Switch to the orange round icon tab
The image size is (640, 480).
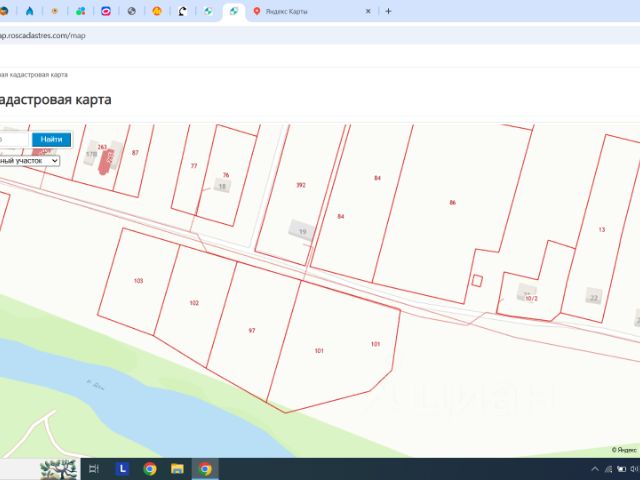157,11
